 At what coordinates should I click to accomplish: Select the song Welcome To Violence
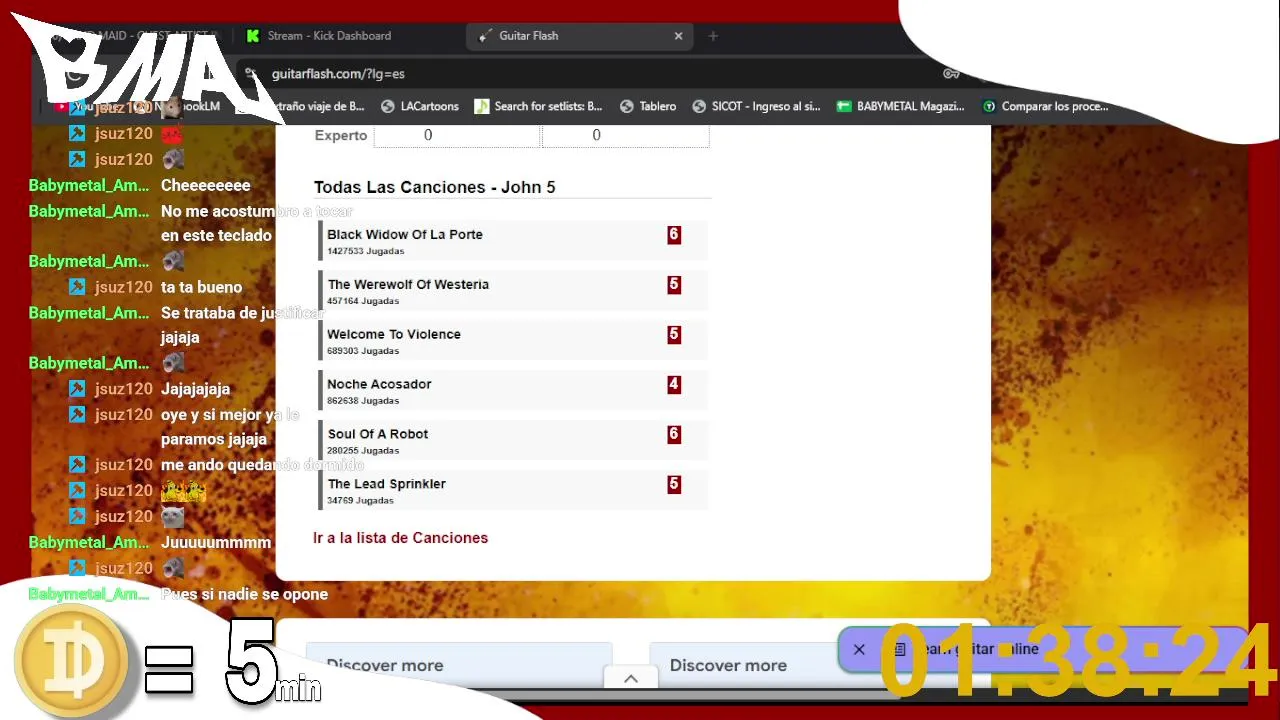click(513, 340)
